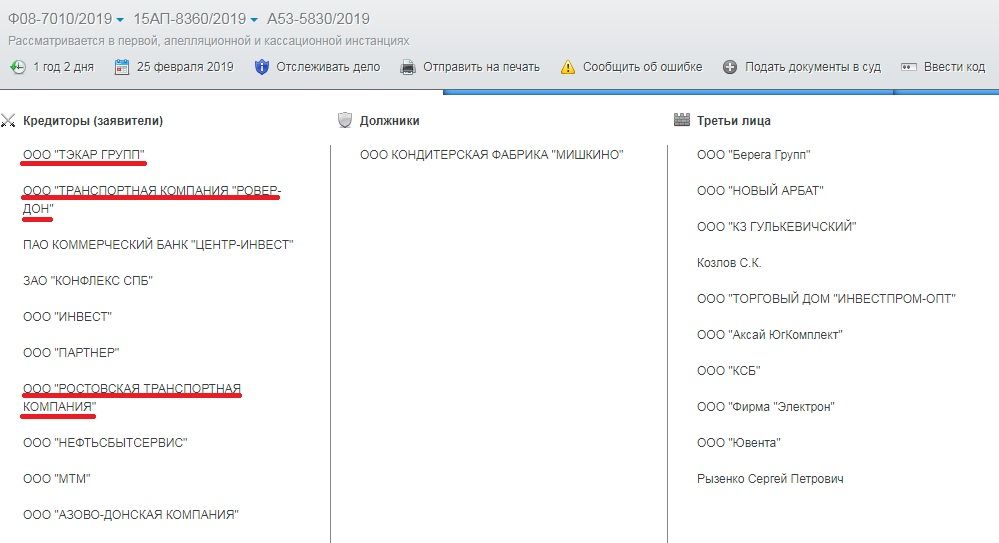Click the date 25 февраля 2019

pyautogui.click(x=185, y=67)
